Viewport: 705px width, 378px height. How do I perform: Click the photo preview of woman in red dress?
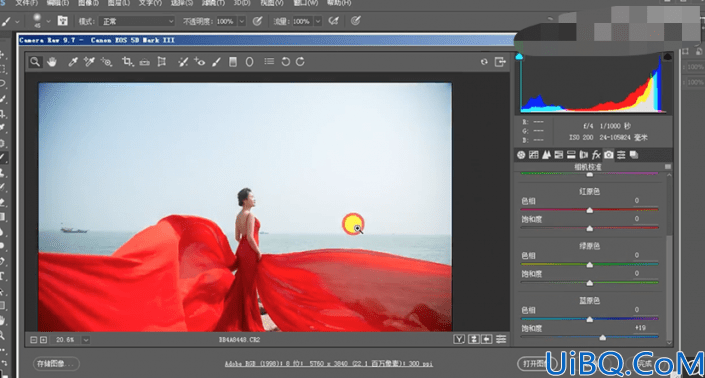[245, 207]
